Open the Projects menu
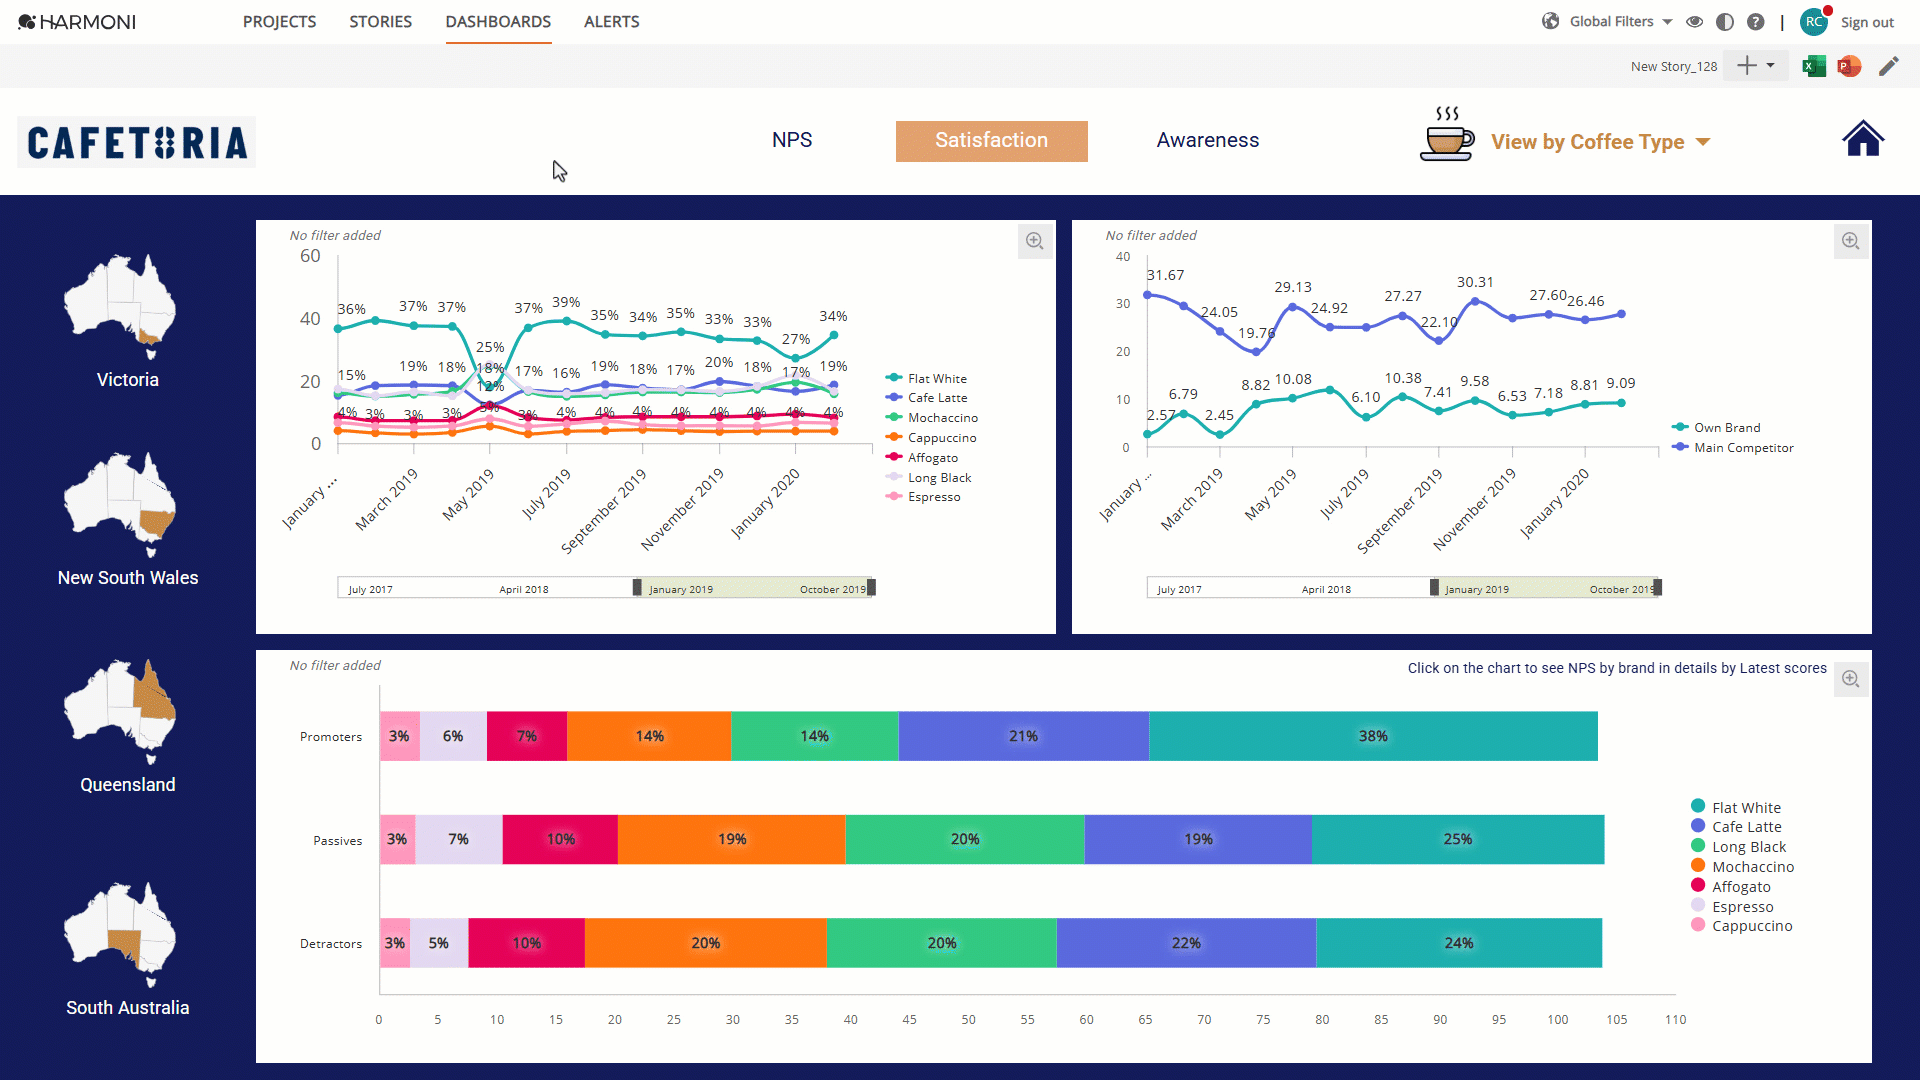1920x1080 pixels. point(279,22)
